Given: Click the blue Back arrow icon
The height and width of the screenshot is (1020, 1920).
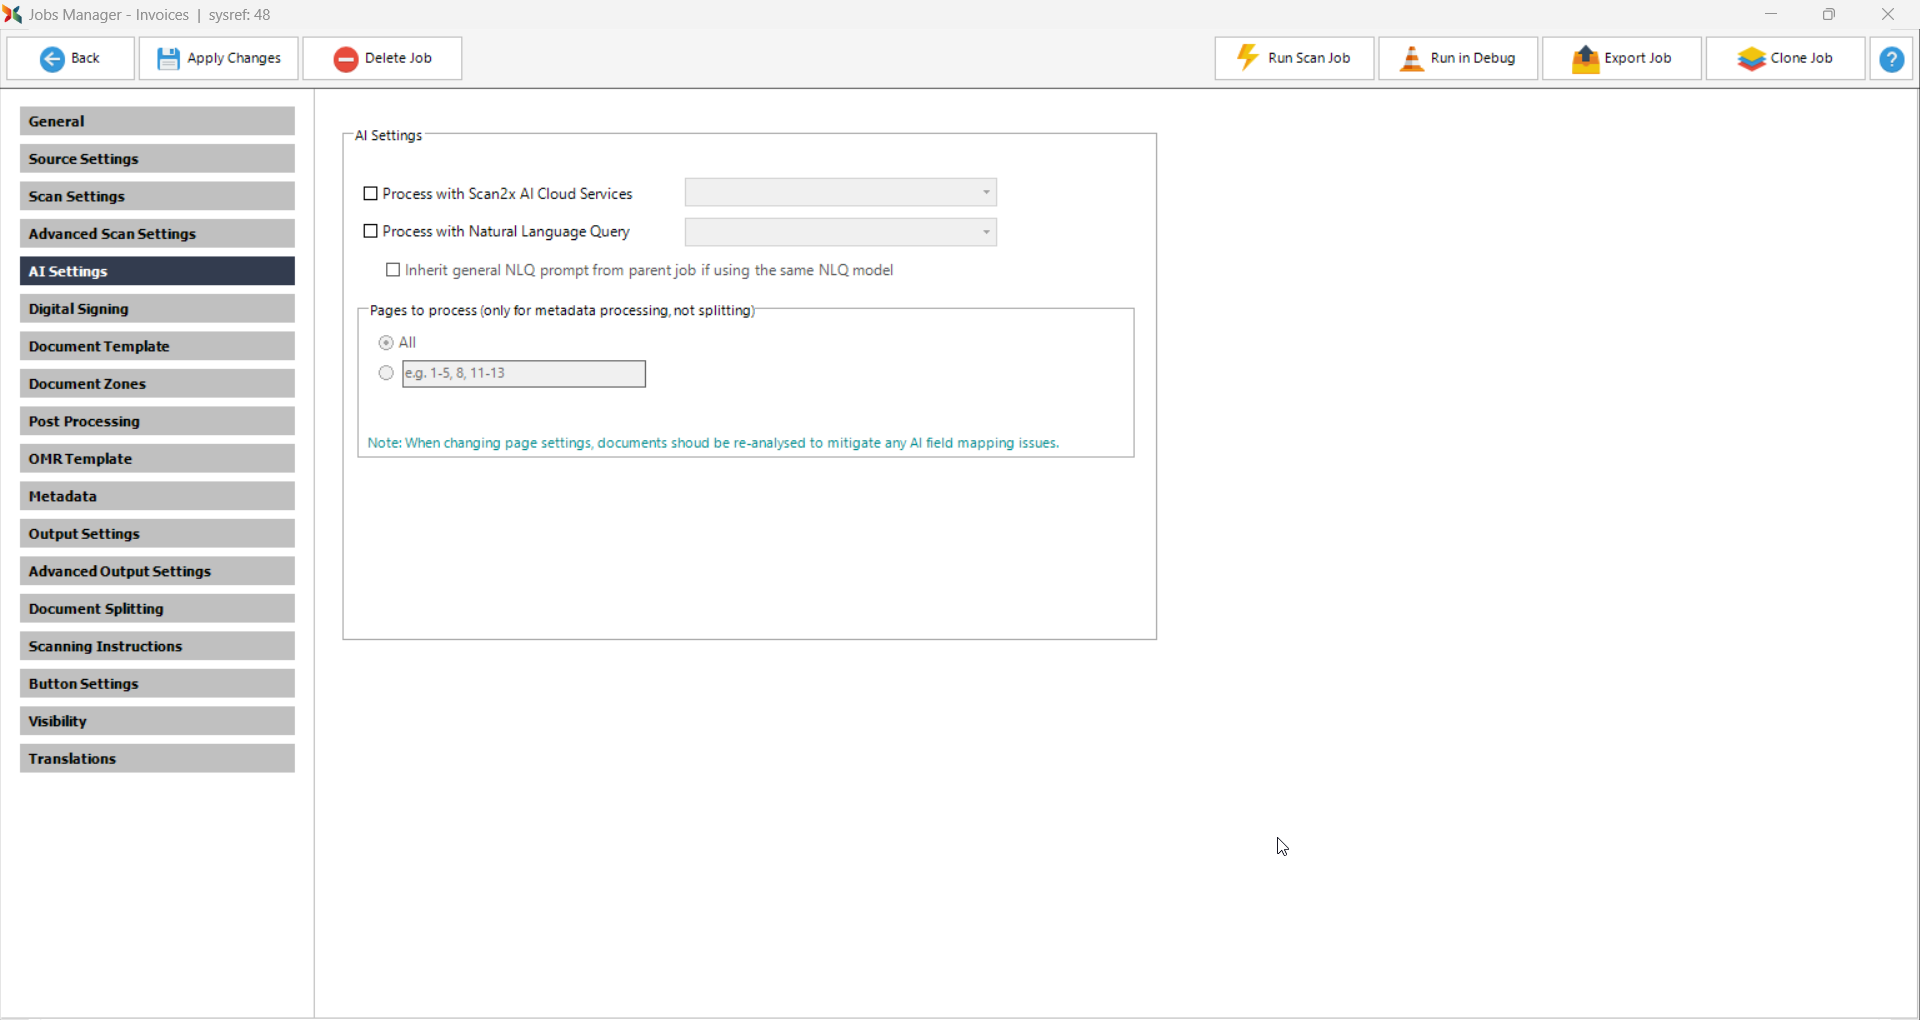Looking at the screenshot, I should (x=52, y=59).
